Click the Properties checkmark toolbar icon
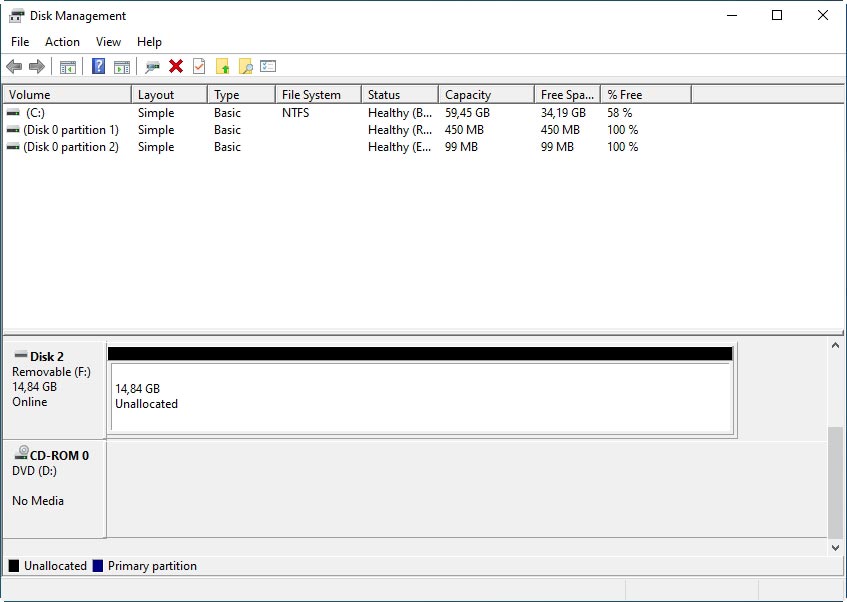This screenshot has height=602, width=847. click(x=199, y=66)
